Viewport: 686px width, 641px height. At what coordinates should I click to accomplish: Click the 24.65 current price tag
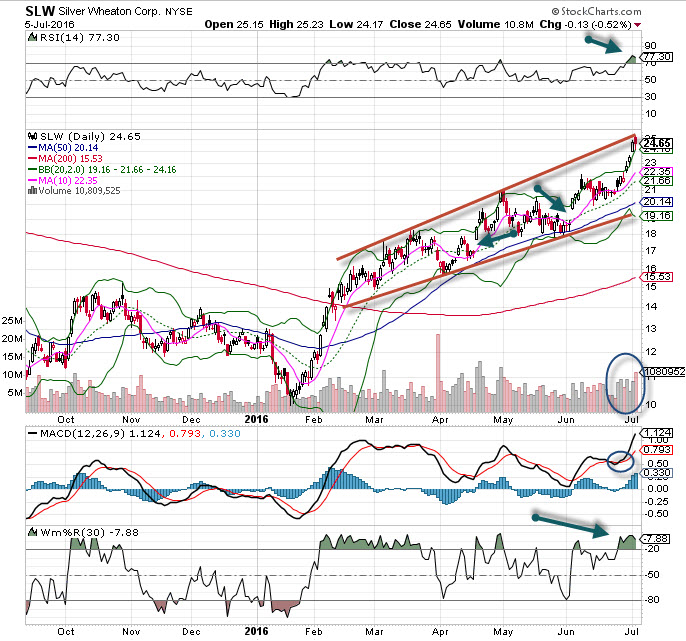click(657, 143)
